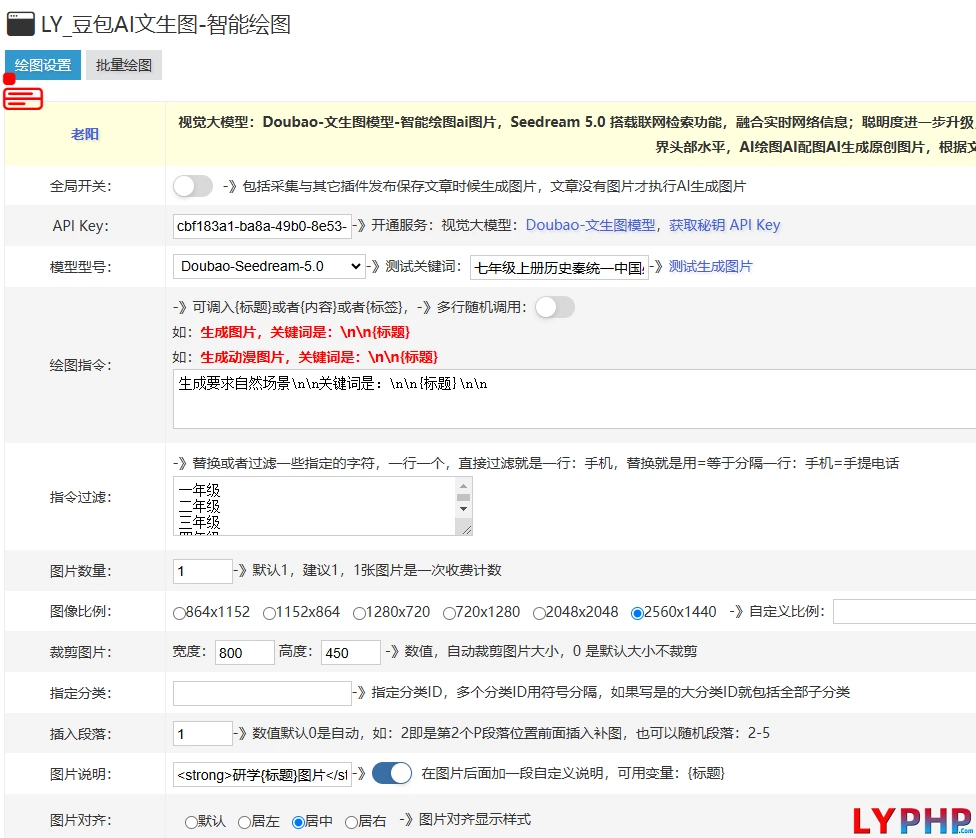Click the down arrow in the 指令过滤 scrollbar
This screenshot has height=838, width=976.
pos(463,508)
